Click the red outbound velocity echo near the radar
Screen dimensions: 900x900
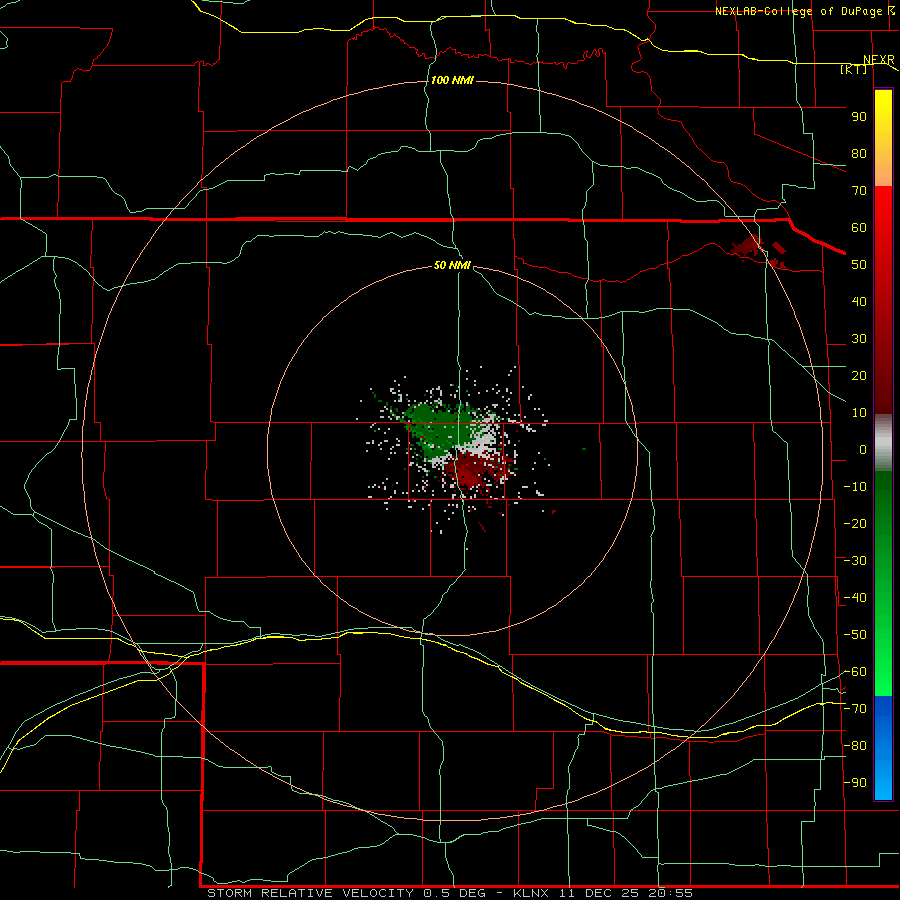pos(475,468)
